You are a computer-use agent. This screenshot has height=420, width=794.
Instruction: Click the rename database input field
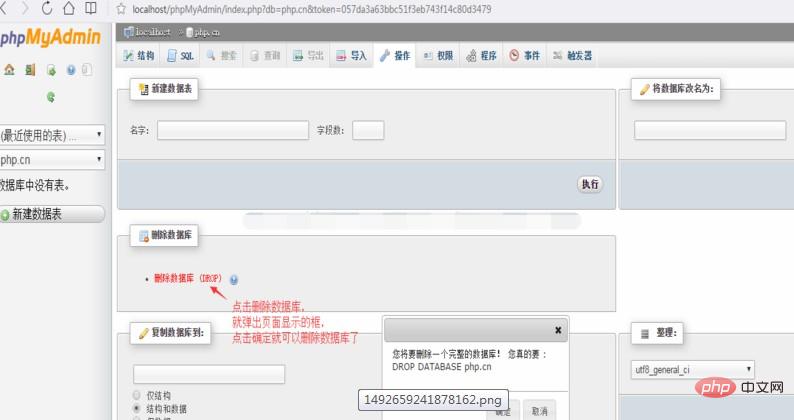coord(710,130)
